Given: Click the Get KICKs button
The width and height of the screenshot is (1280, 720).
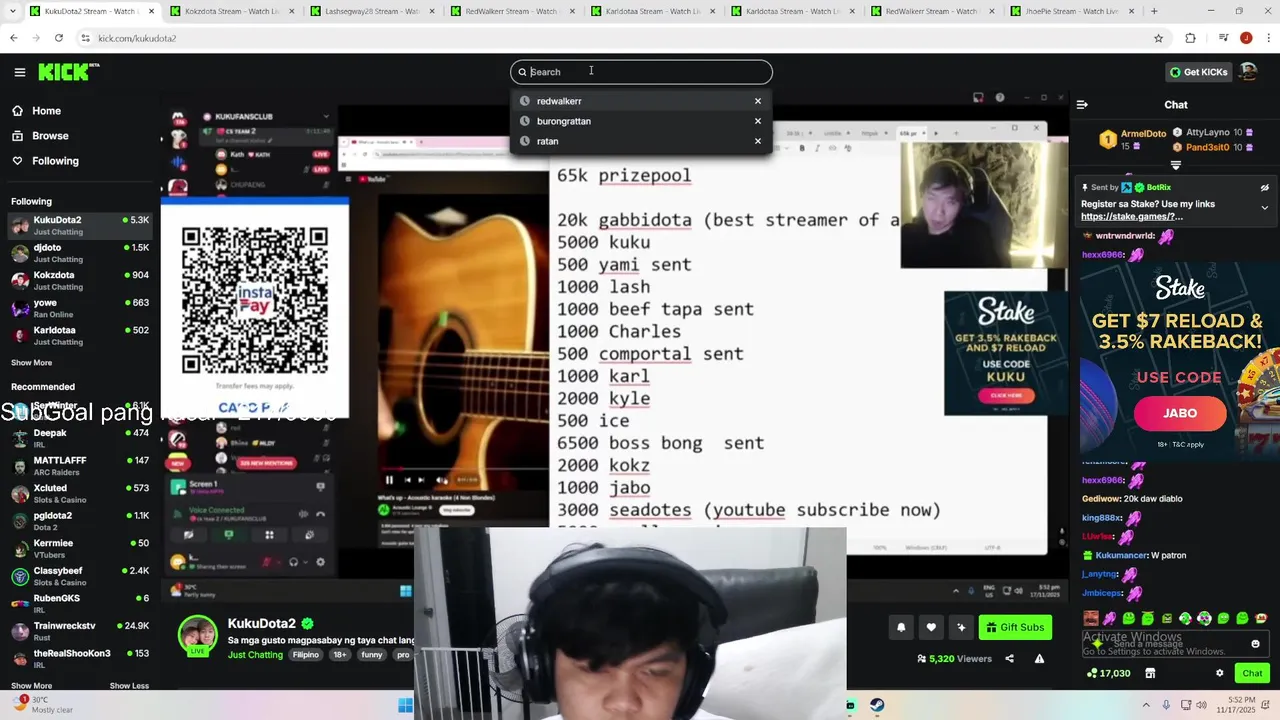Looking at the screenshot, I should pos(1197,72).
